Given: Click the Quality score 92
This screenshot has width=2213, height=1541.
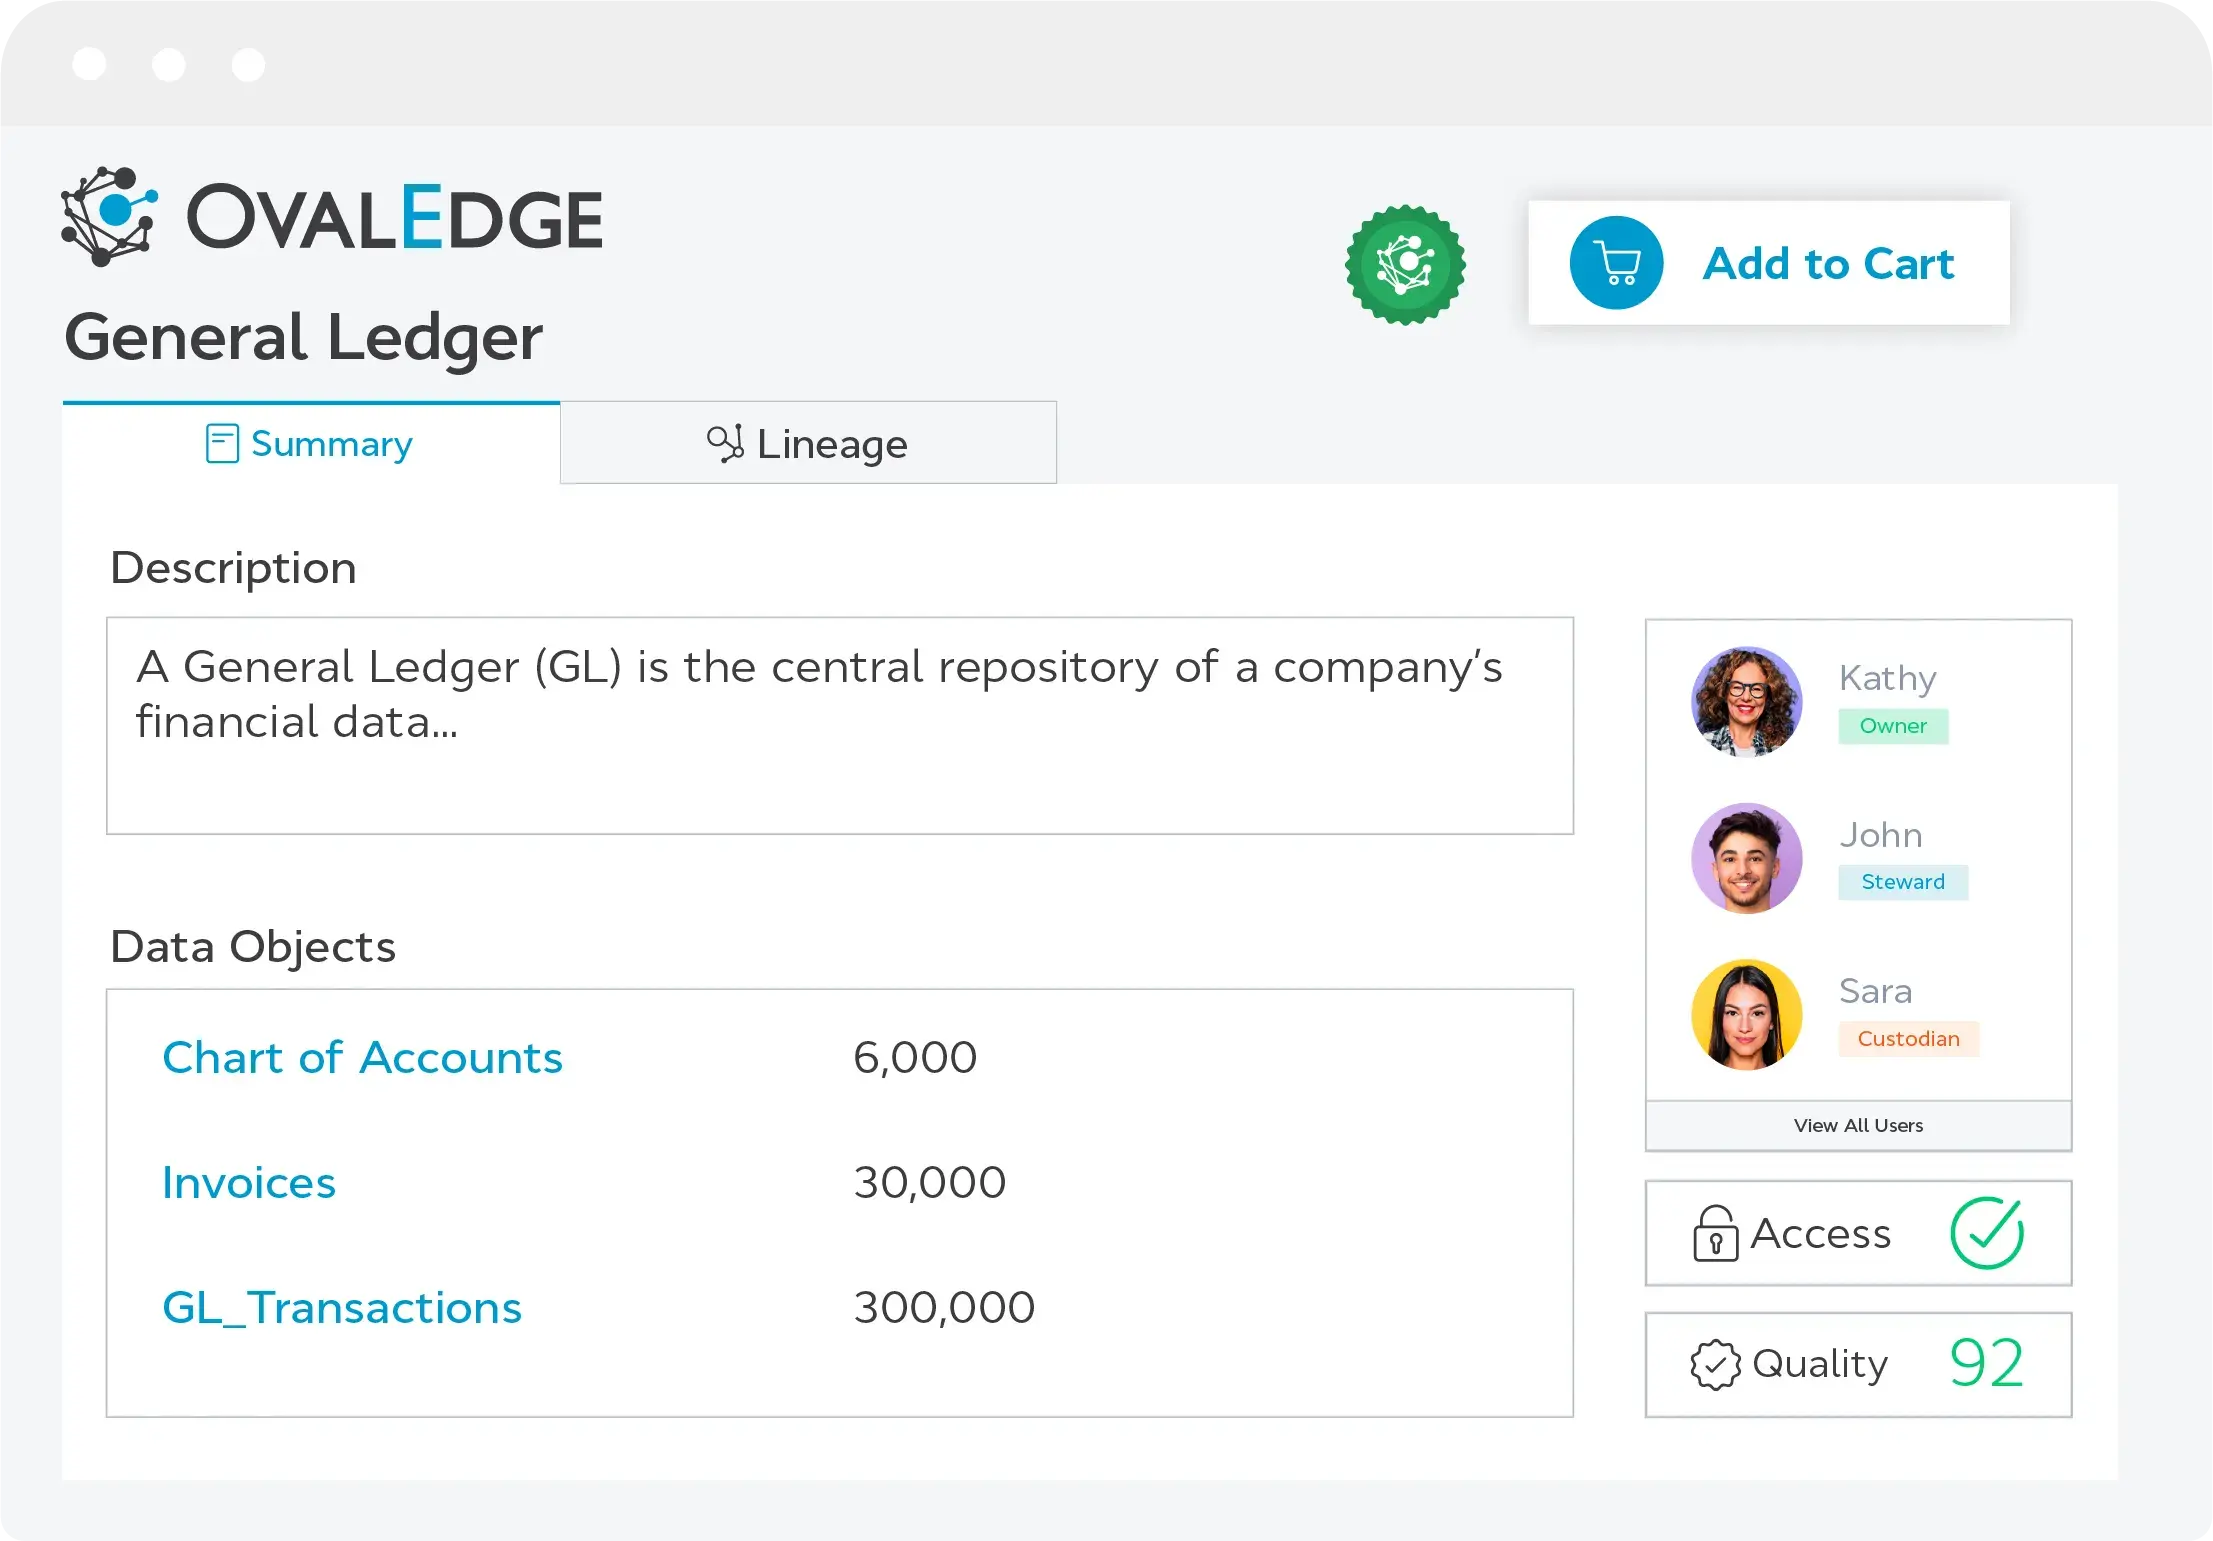Looking at the screenshot, I should click(x=1986, y=1364).
